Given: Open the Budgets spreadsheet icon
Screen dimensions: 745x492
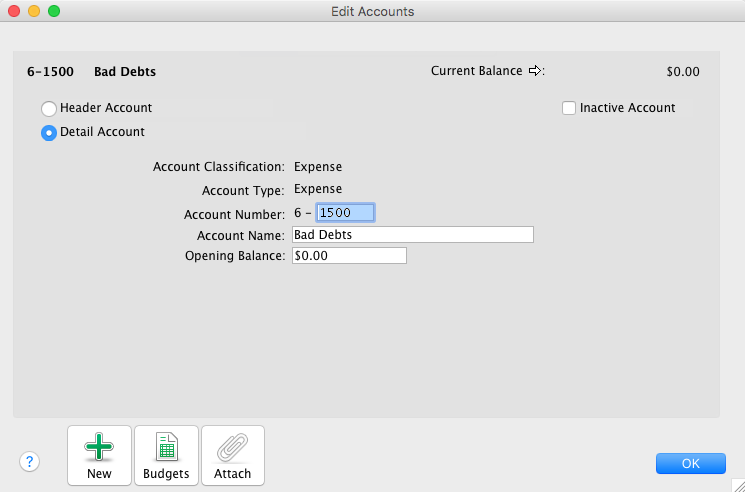Looking at the screenshot, I should click(166, 447).
